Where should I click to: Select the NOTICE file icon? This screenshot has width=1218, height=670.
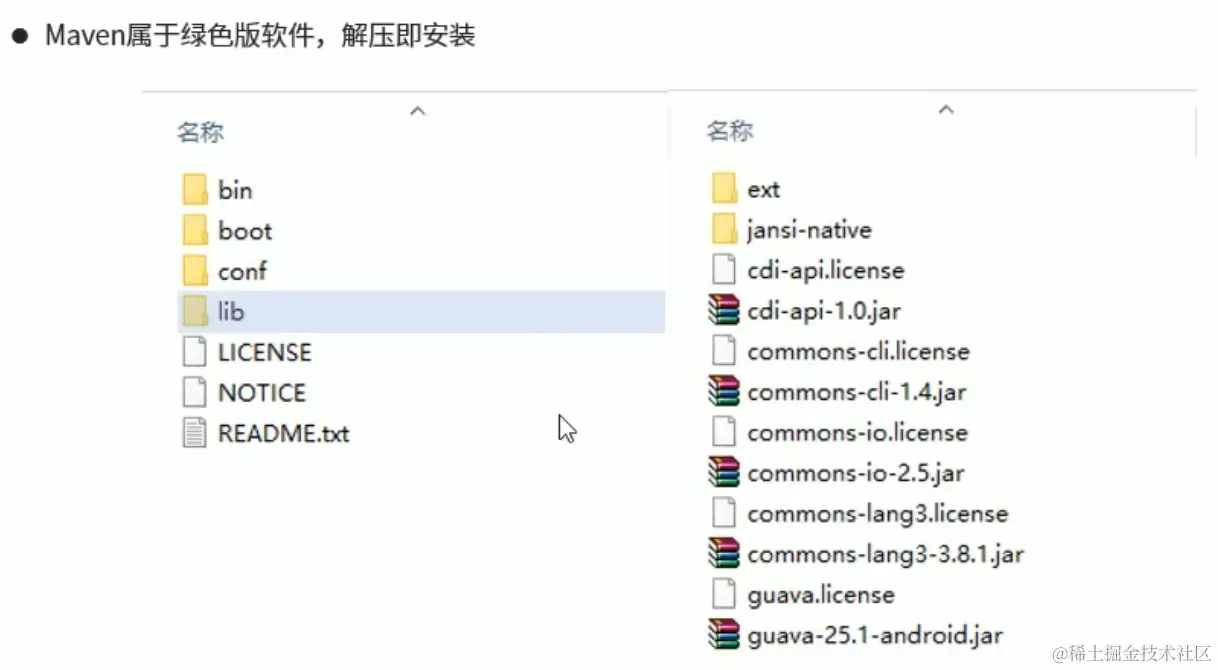coord(195,393)
